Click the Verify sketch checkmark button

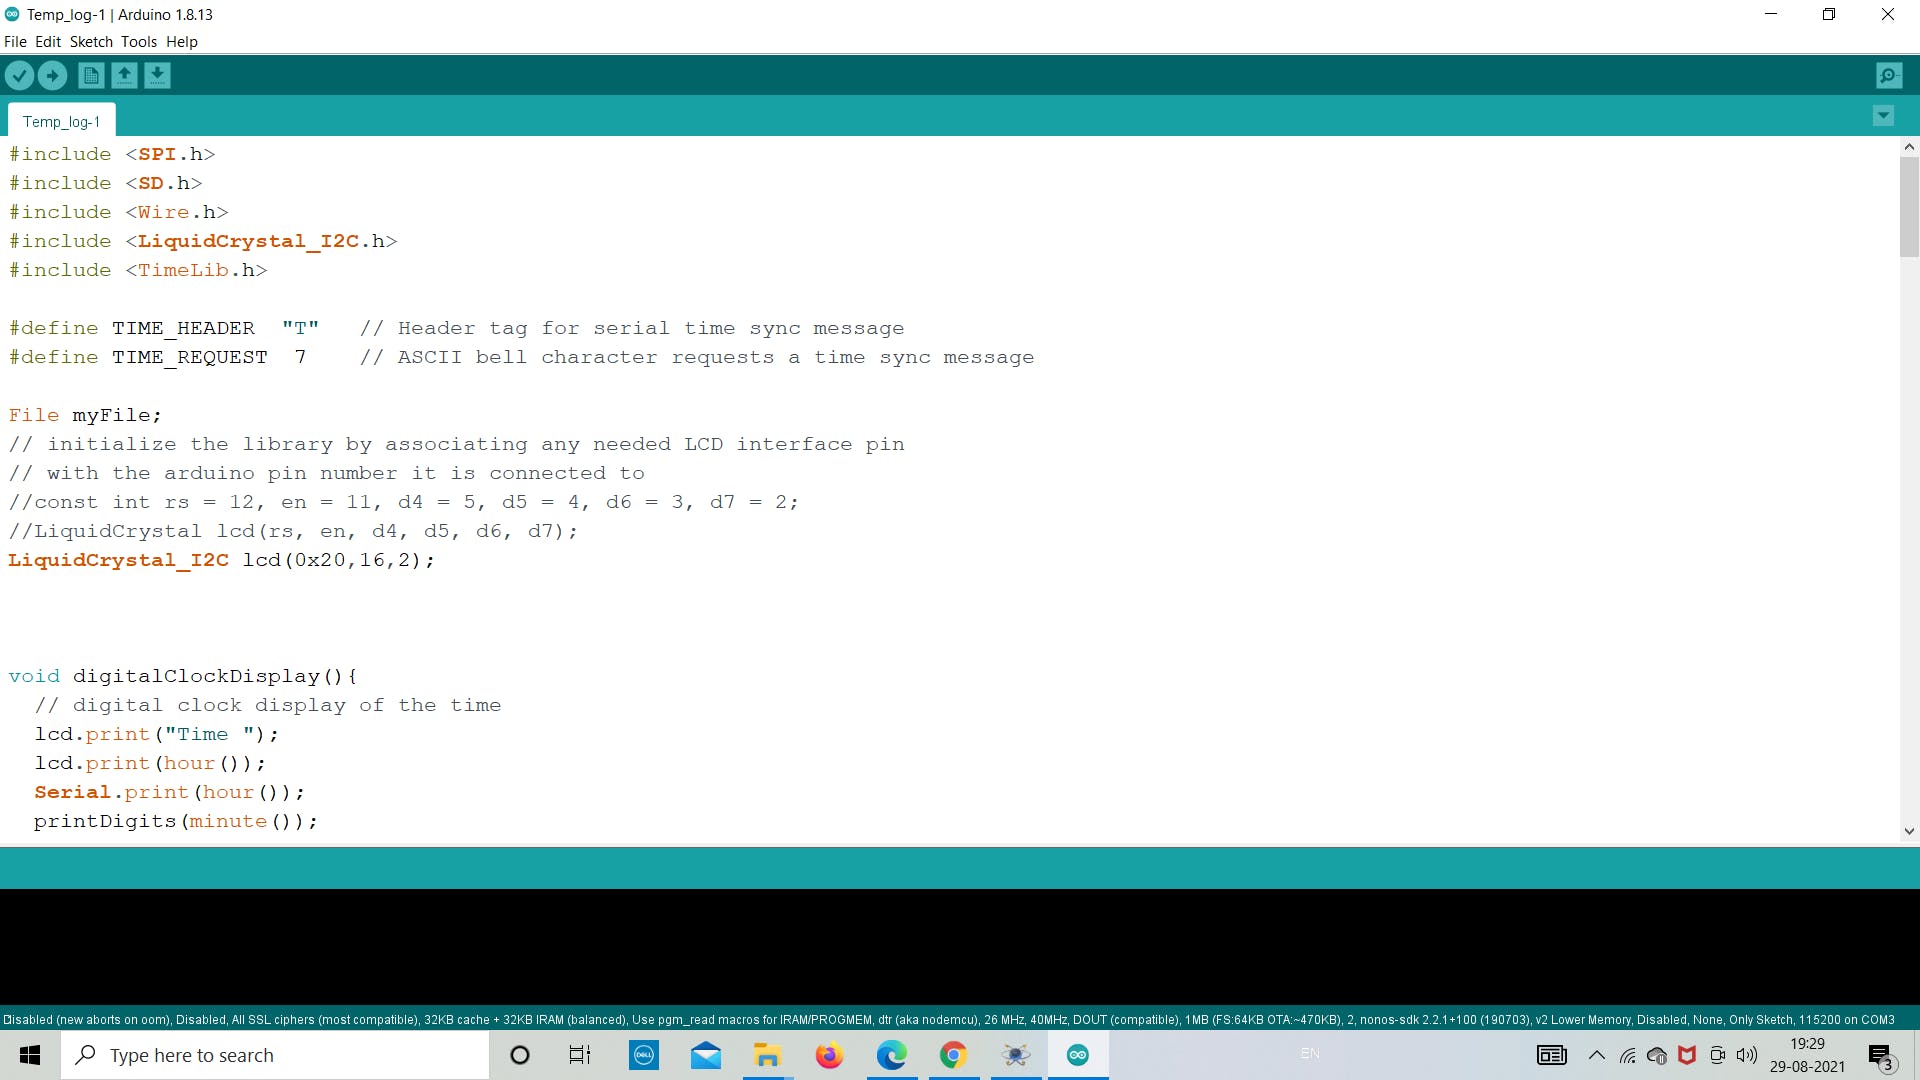pyautogui.click(x=20, y=75)
